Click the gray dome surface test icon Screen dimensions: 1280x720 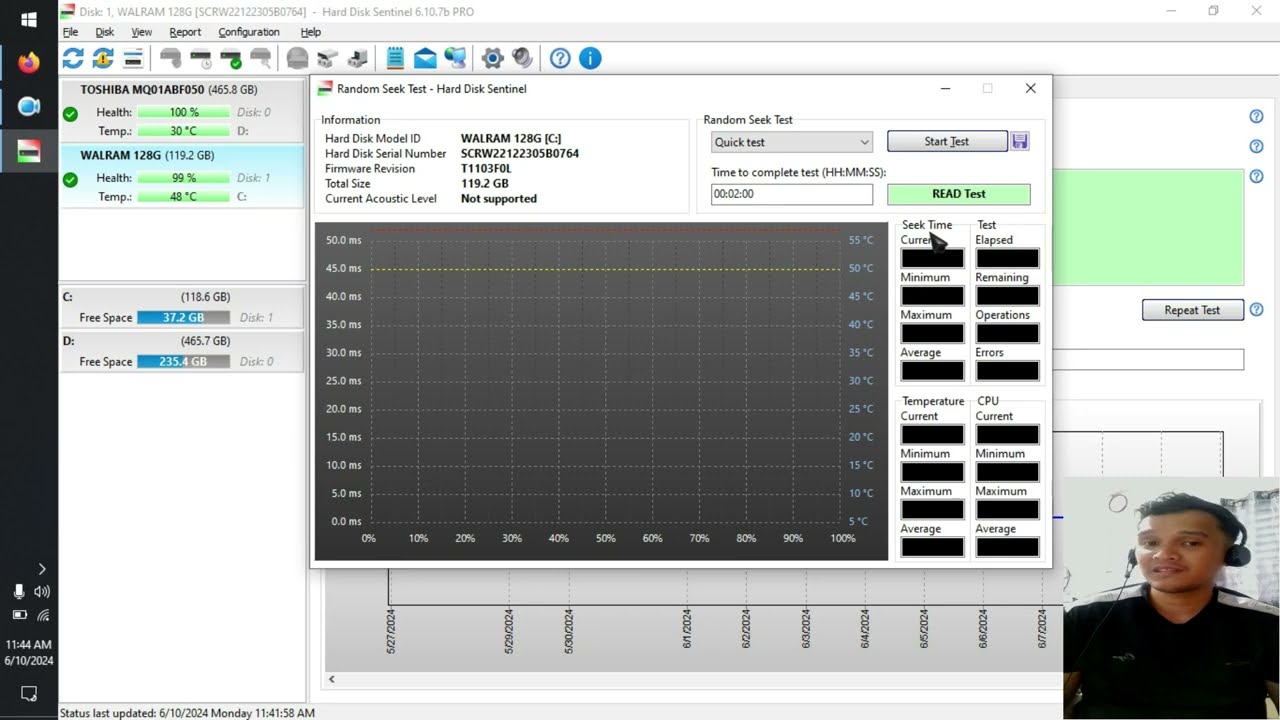coord(297,58)
